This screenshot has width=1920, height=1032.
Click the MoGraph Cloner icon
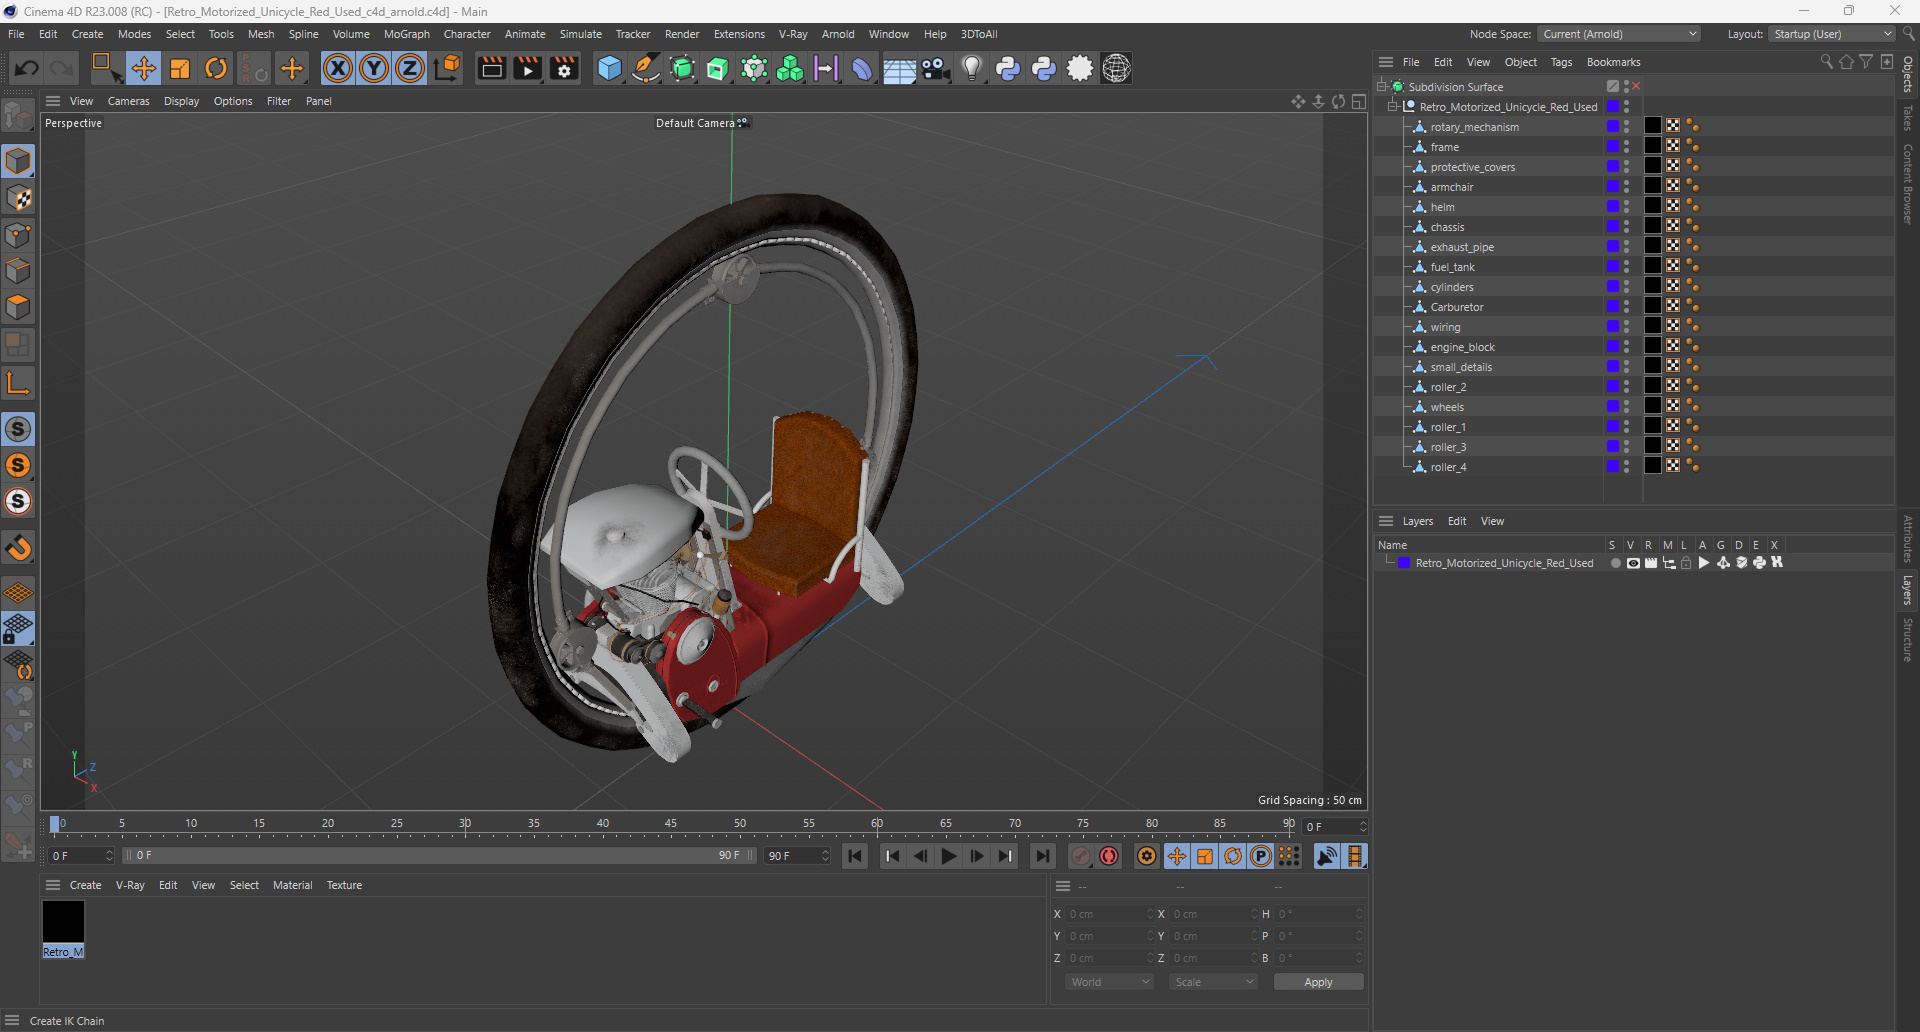click(790, 68)
